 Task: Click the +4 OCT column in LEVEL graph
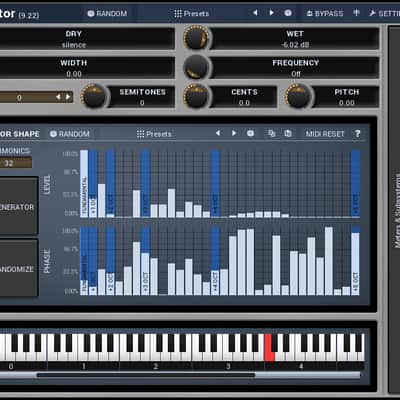point(215,184)
